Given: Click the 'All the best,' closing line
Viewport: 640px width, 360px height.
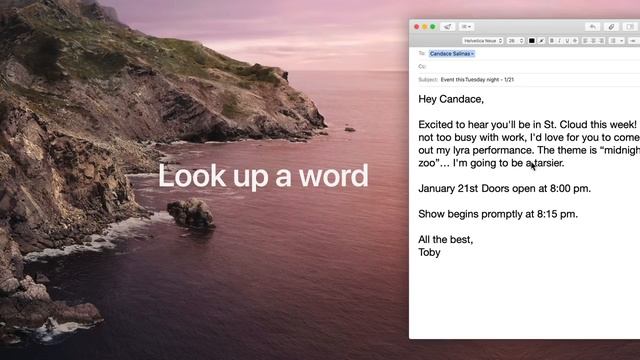Looking at the screenshot, I should tap(445, 239).
